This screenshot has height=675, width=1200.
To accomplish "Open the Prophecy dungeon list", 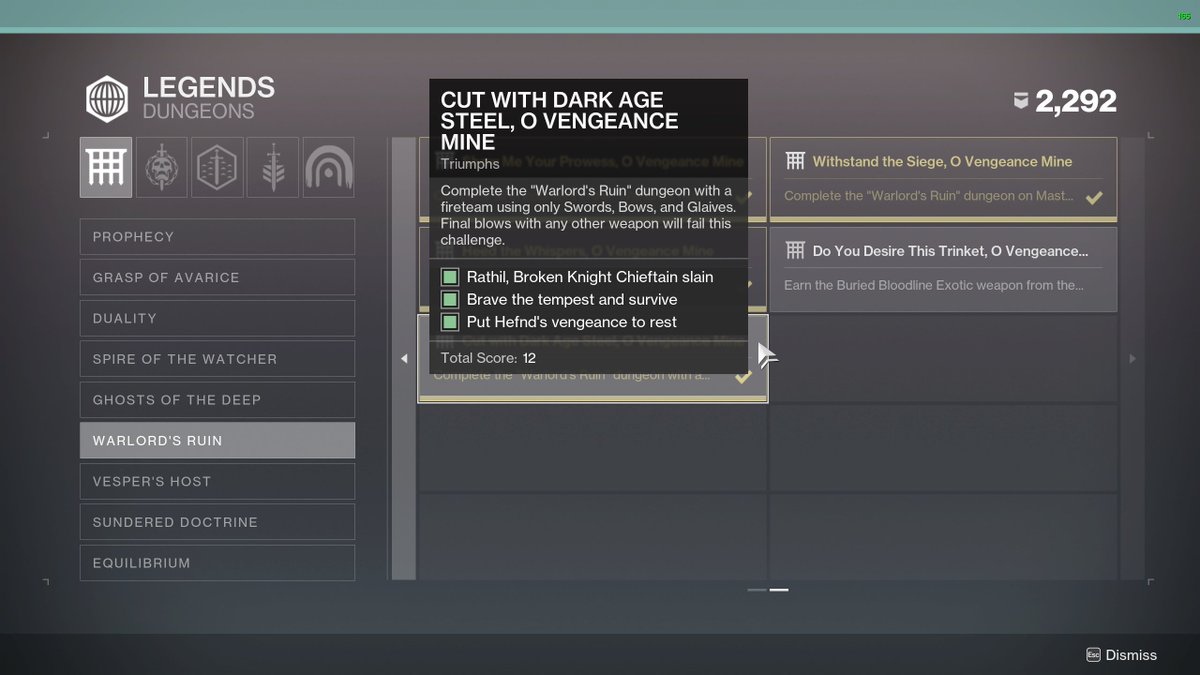I will pyautogui.click(x=217, y=237).
